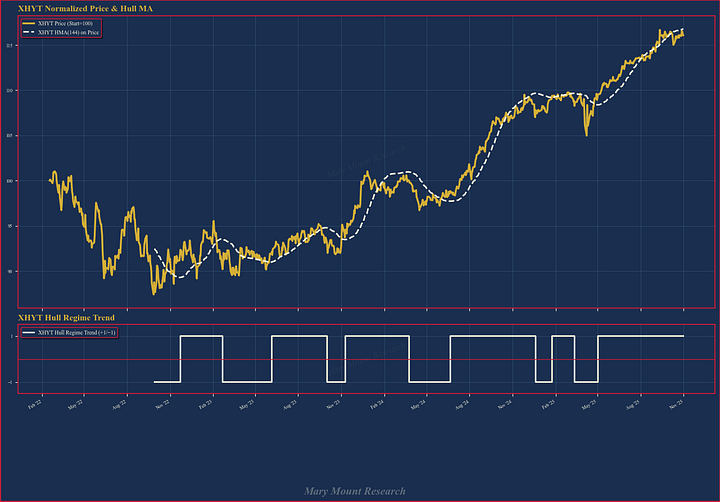Click the Aug '22 x-axis label
Image resolution: width=720 pixels, height=502 pixels.
tap(119, 404)
